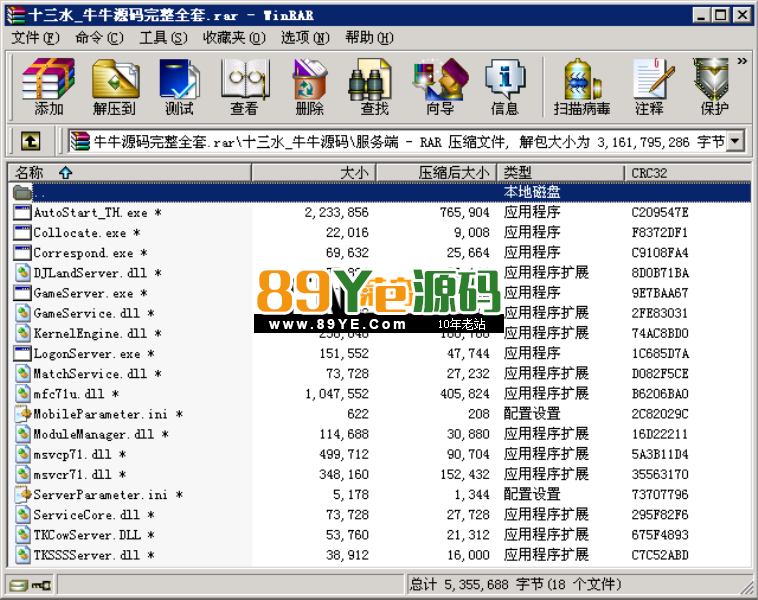This screenshot has height=600, width=758.
Task: Open the 查找 (Find) binoculars tool
Action: click(x=374, y=87)
